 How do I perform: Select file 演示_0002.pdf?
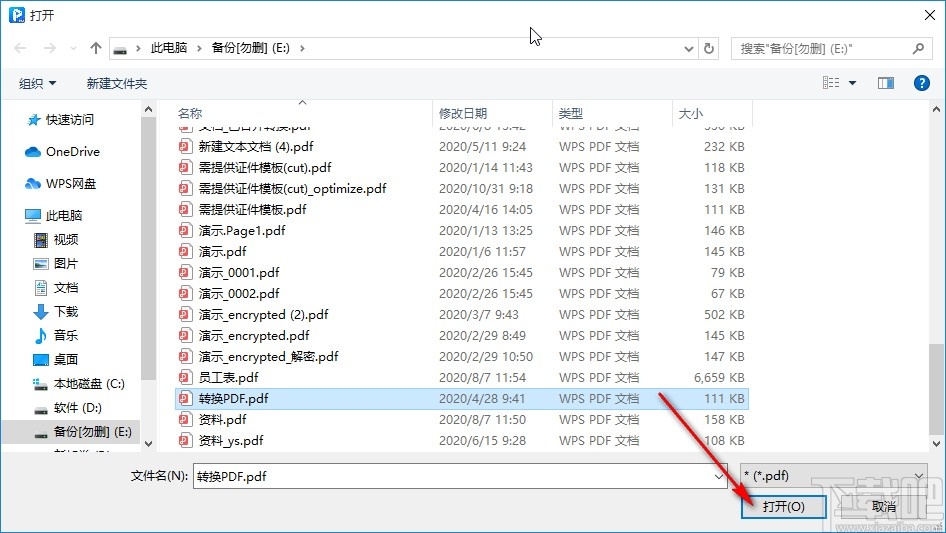[462, 294]
